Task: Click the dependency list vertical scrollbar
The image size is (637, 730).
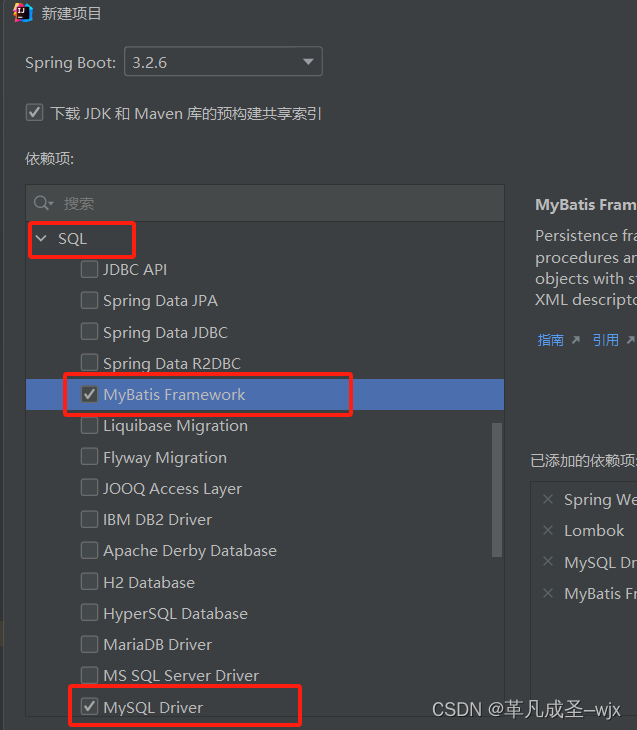Action: point(497,490)
